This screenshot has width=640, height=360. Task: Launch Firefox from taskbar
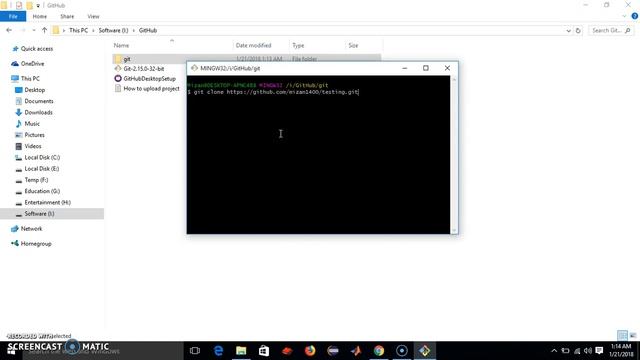tap(310, 351)
